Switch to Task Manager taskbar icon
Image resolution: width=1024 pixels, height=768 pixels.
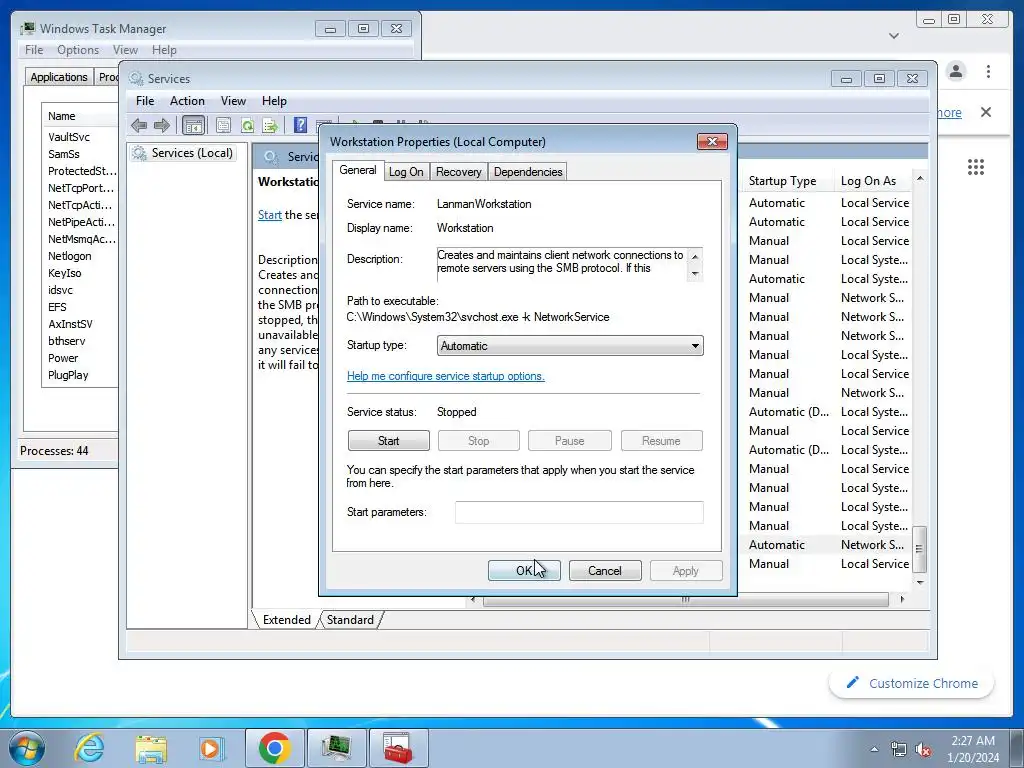tap(336, 748)
